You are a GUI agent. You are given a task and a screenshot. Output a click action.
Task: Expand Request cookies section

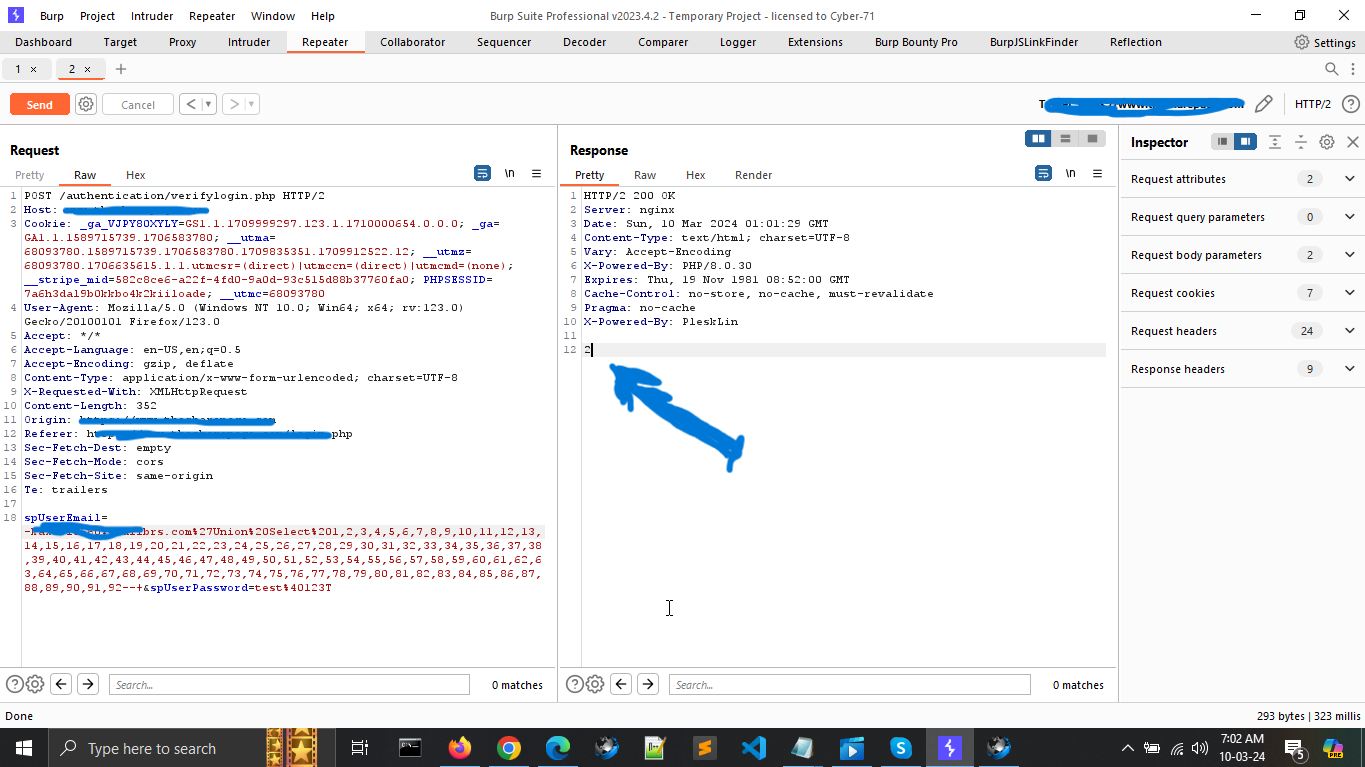(x=1349, y=293)
